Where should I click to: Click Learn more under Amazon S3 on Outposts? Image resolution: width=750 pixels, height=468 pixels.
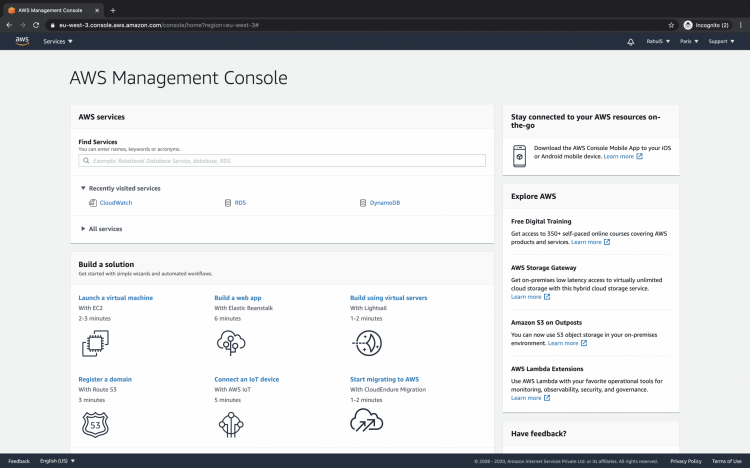pos(562,343)
